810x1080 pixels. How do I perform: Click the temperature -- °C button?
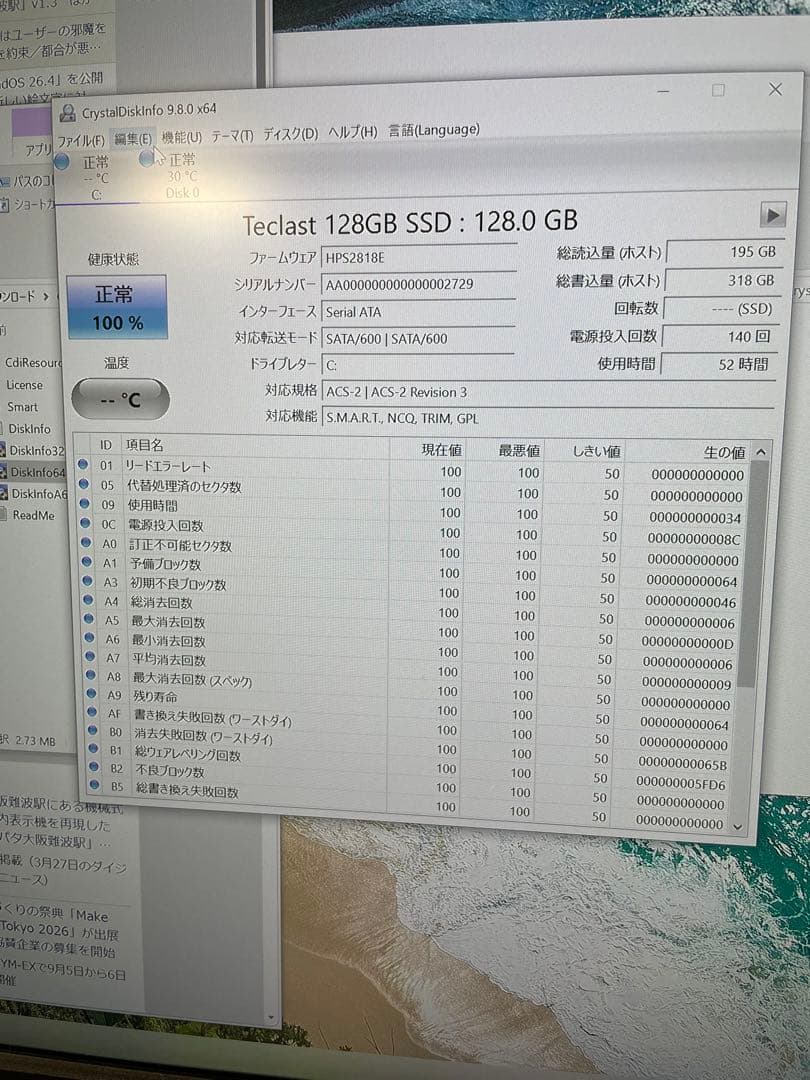(121, 399)
